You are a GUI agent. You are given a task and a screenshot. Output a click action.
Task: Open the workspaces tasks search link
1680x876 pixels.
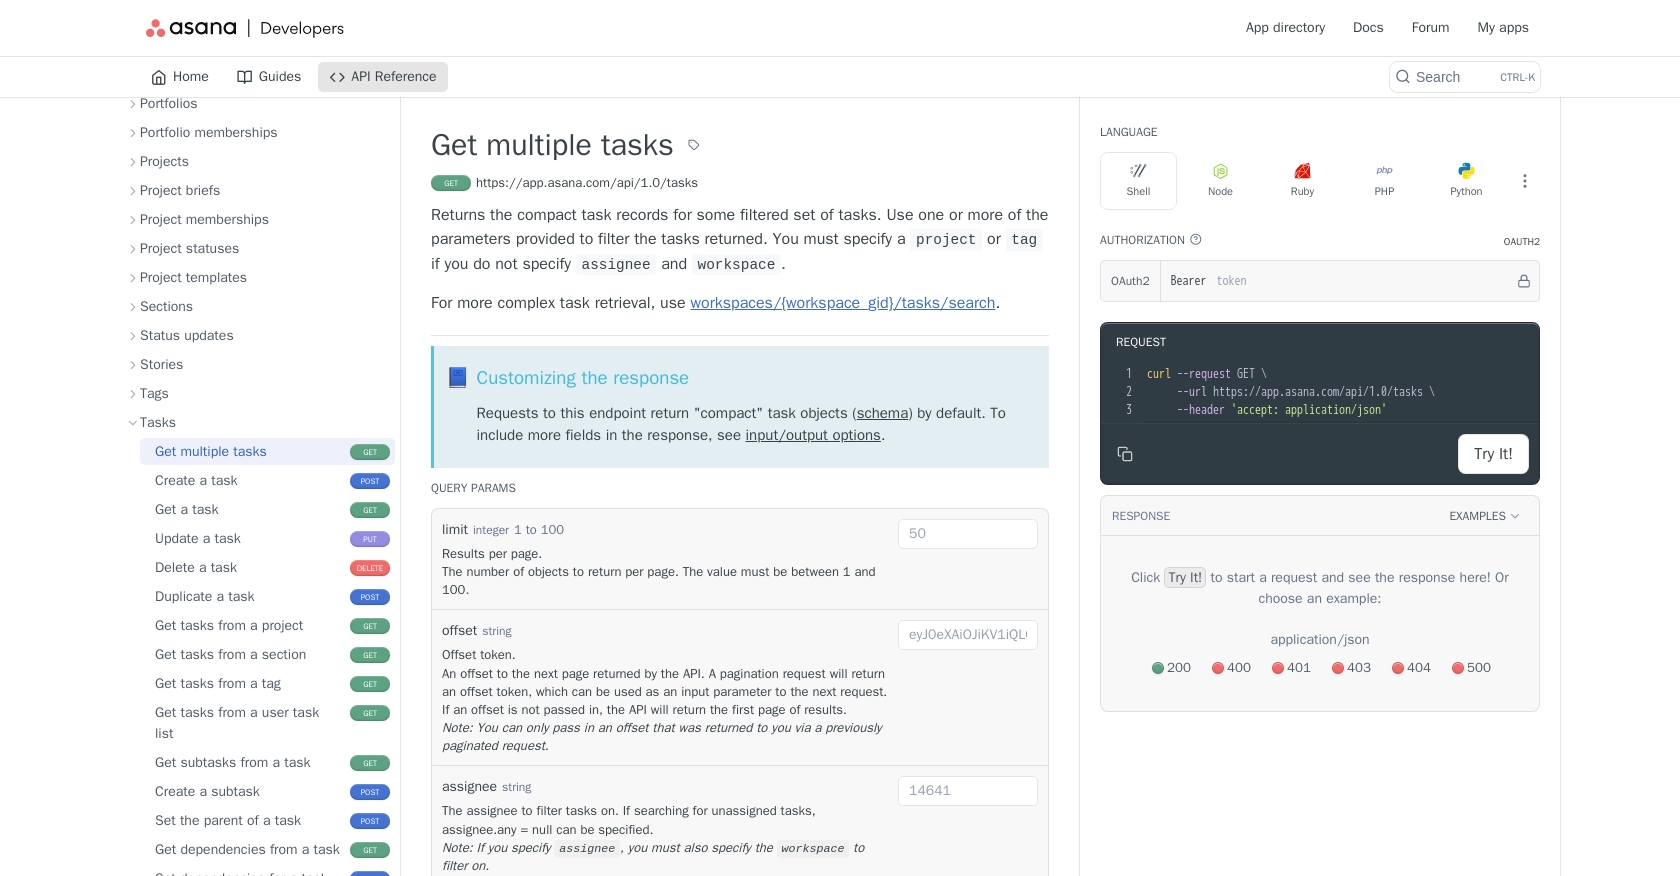point(843,303)
